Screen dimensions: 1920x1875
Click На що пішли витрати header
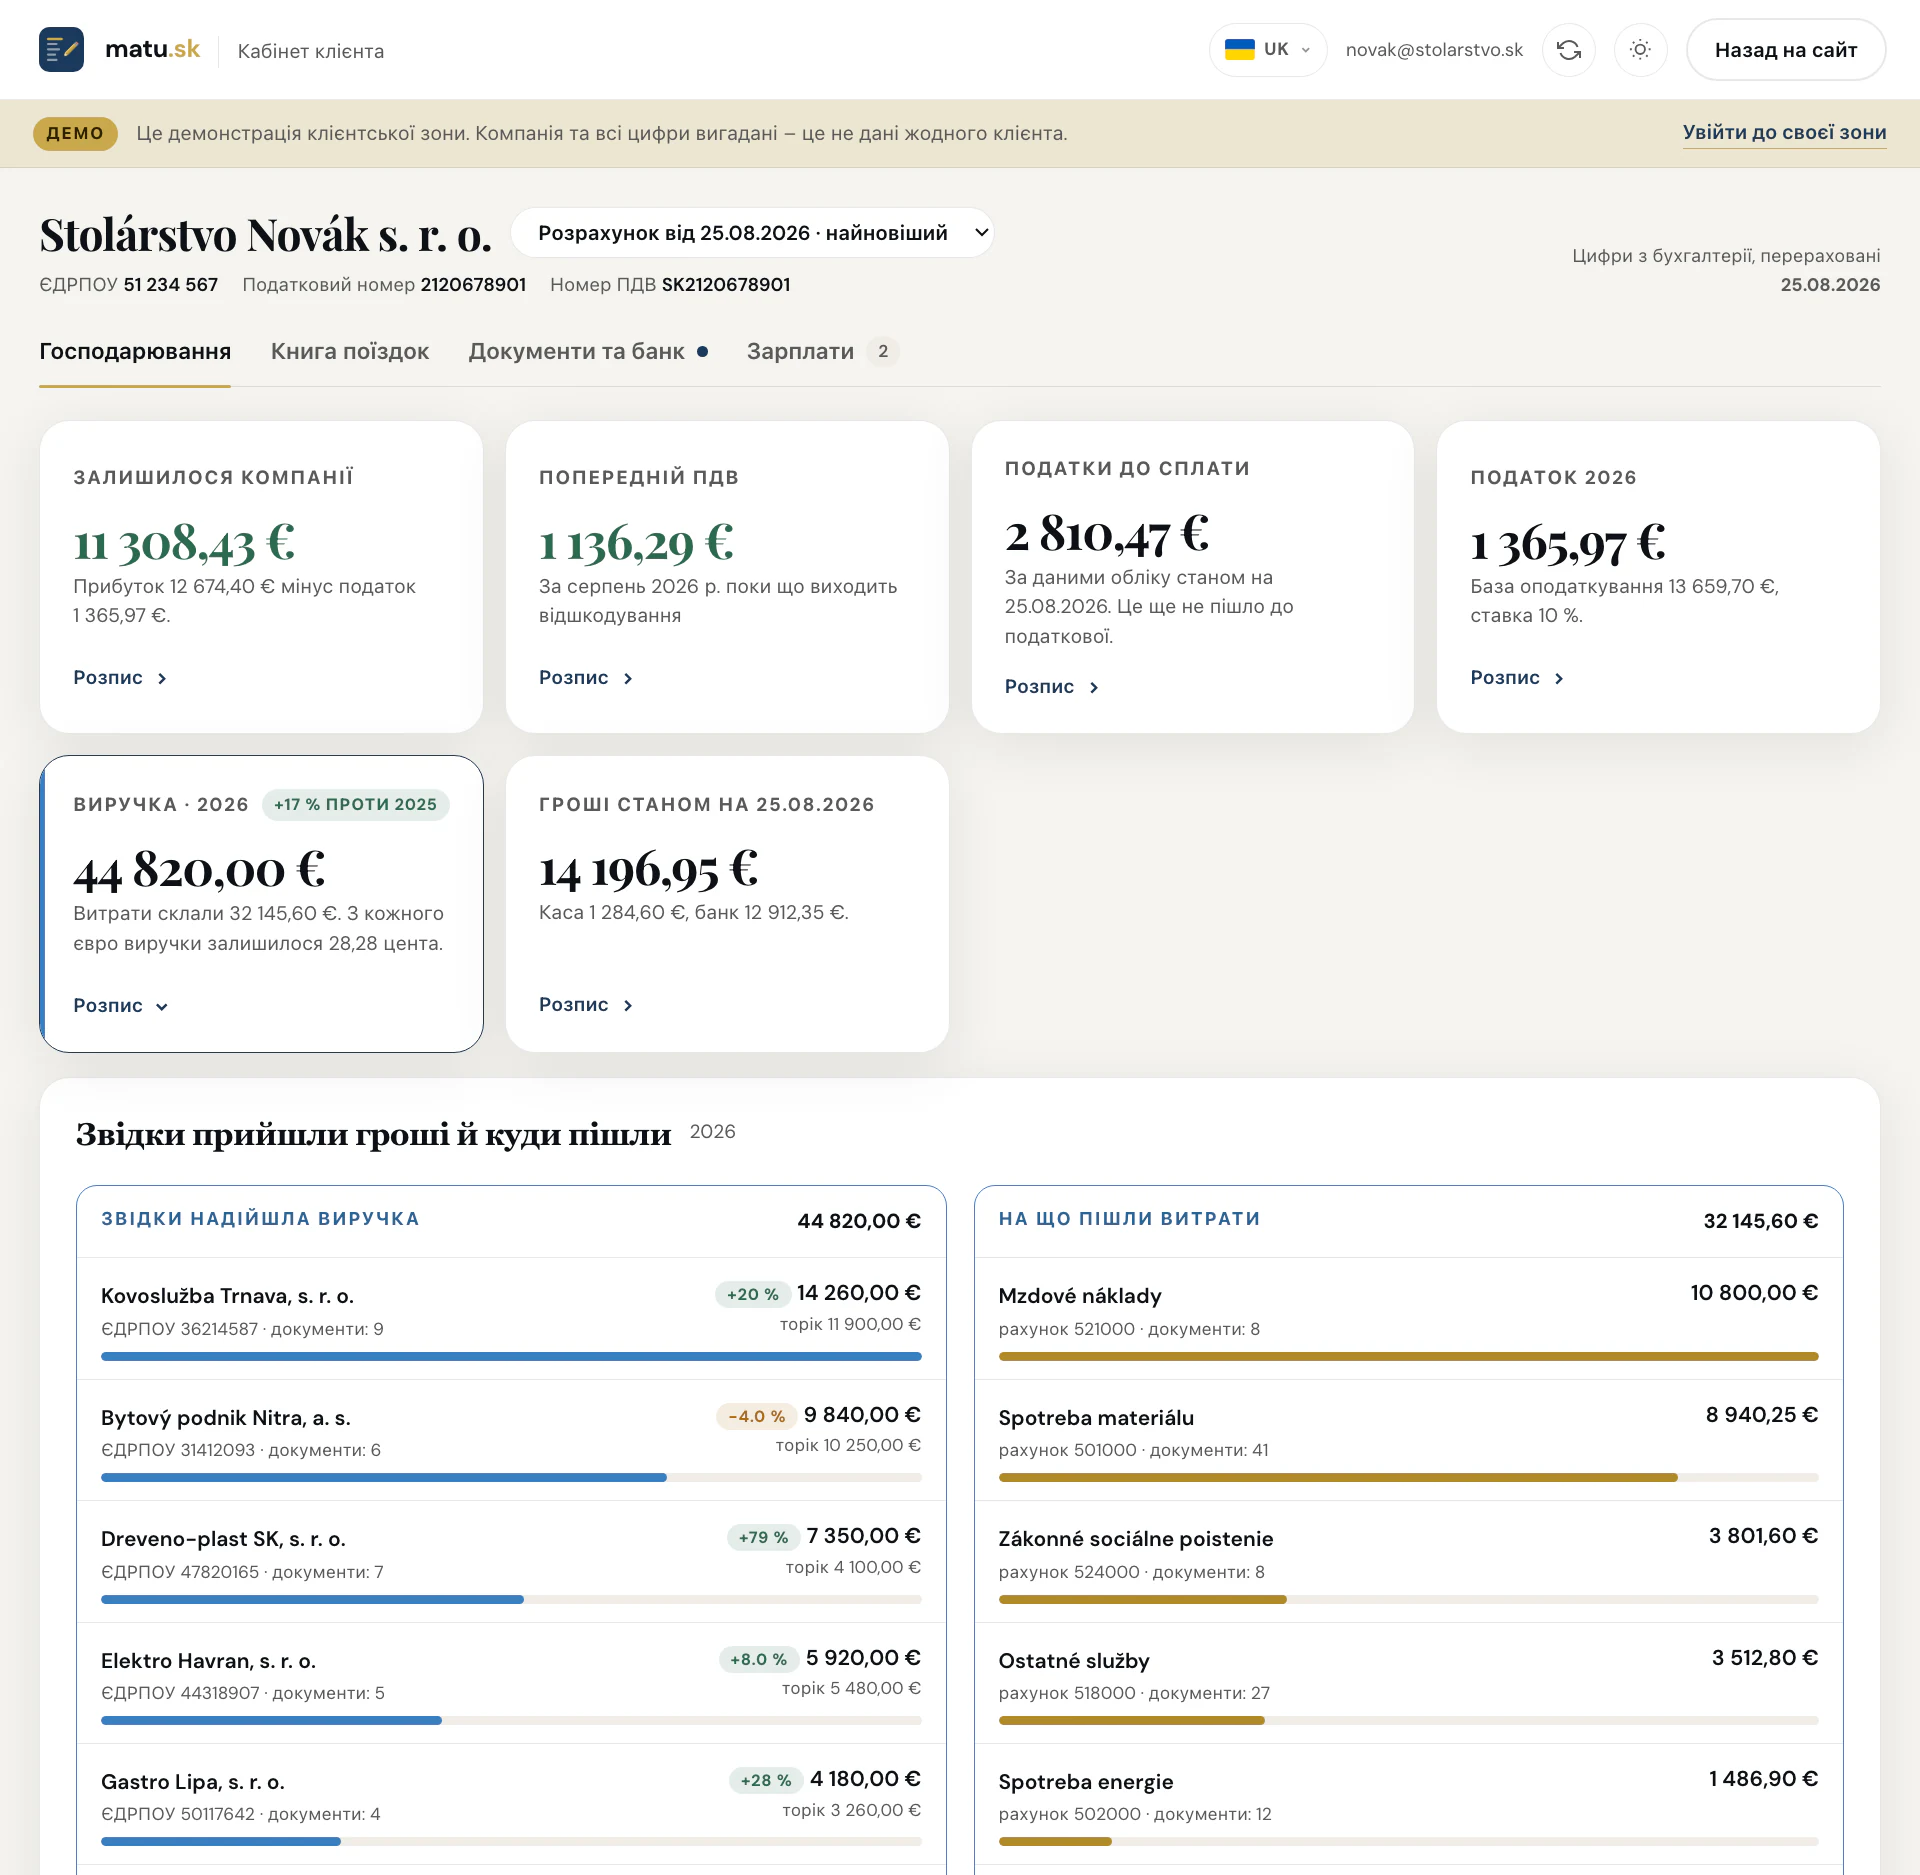click(1129, 1219)
